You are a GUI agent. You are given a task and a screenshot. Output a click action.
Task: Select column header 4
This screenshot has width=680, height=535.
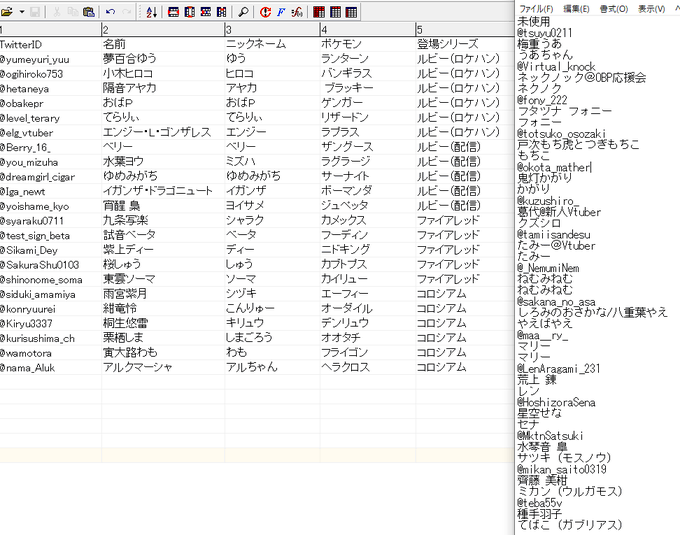point(368,29)
